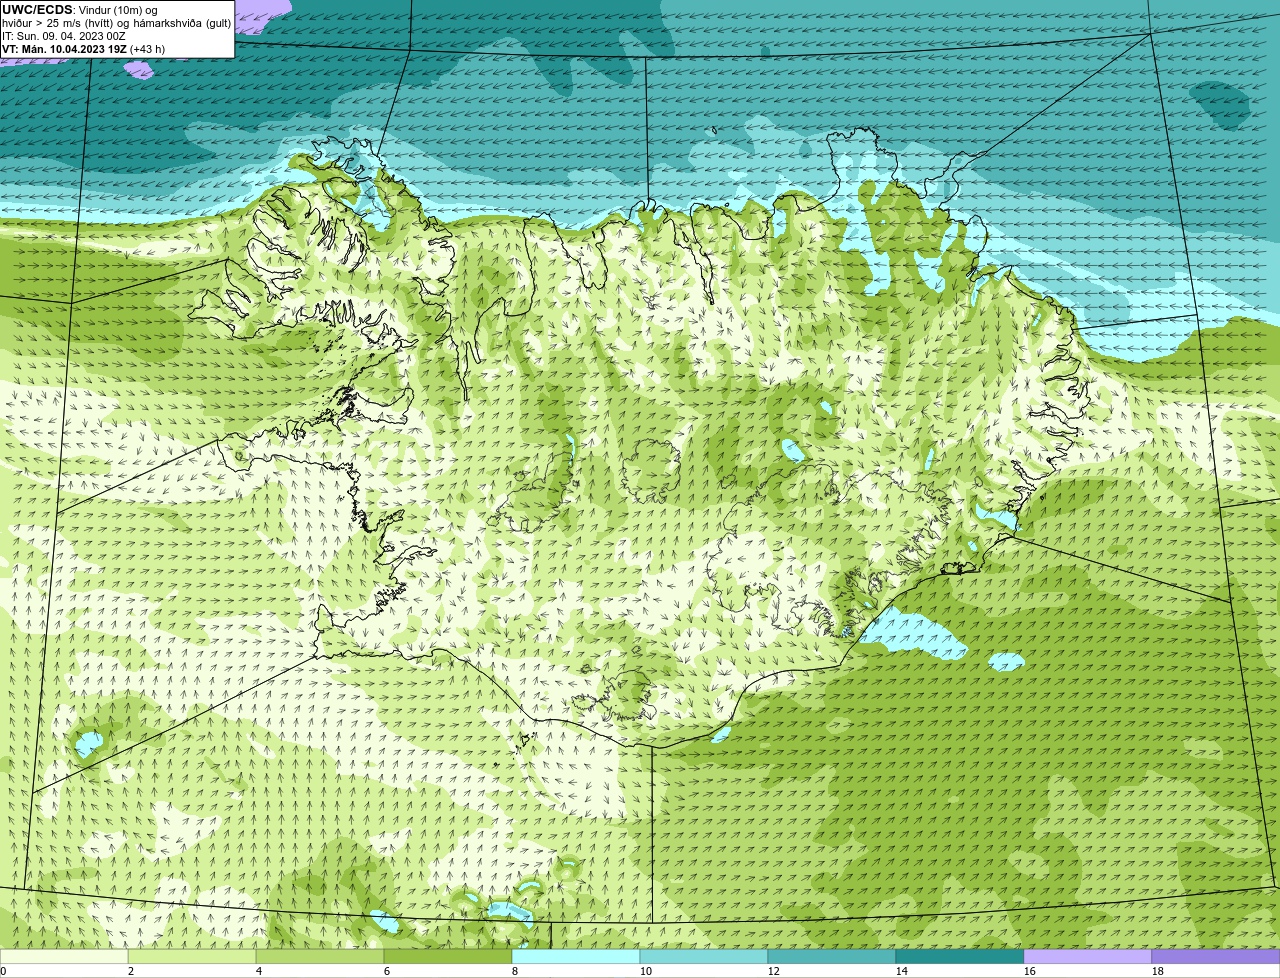This screenshot has width=1280, height=978.
Task: Click the legend tick label "0"
Action: coord(3,971)
